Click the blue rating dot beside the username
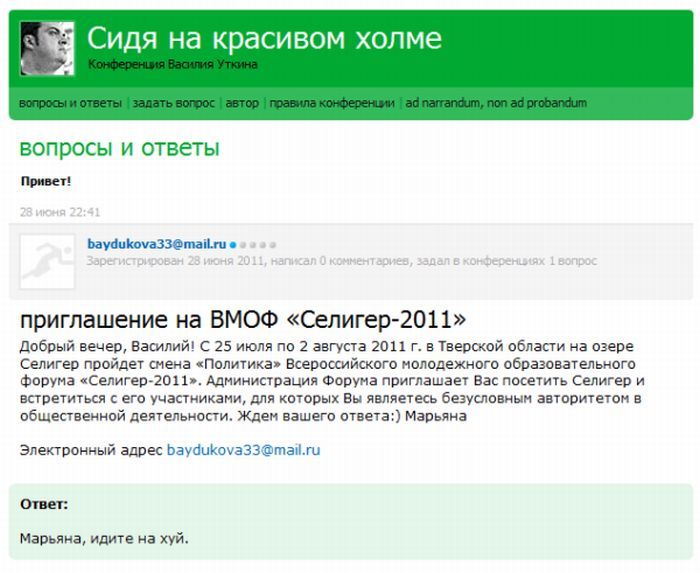Image resolution: width=700 pixels, height=573 pixels. (233, 244)
